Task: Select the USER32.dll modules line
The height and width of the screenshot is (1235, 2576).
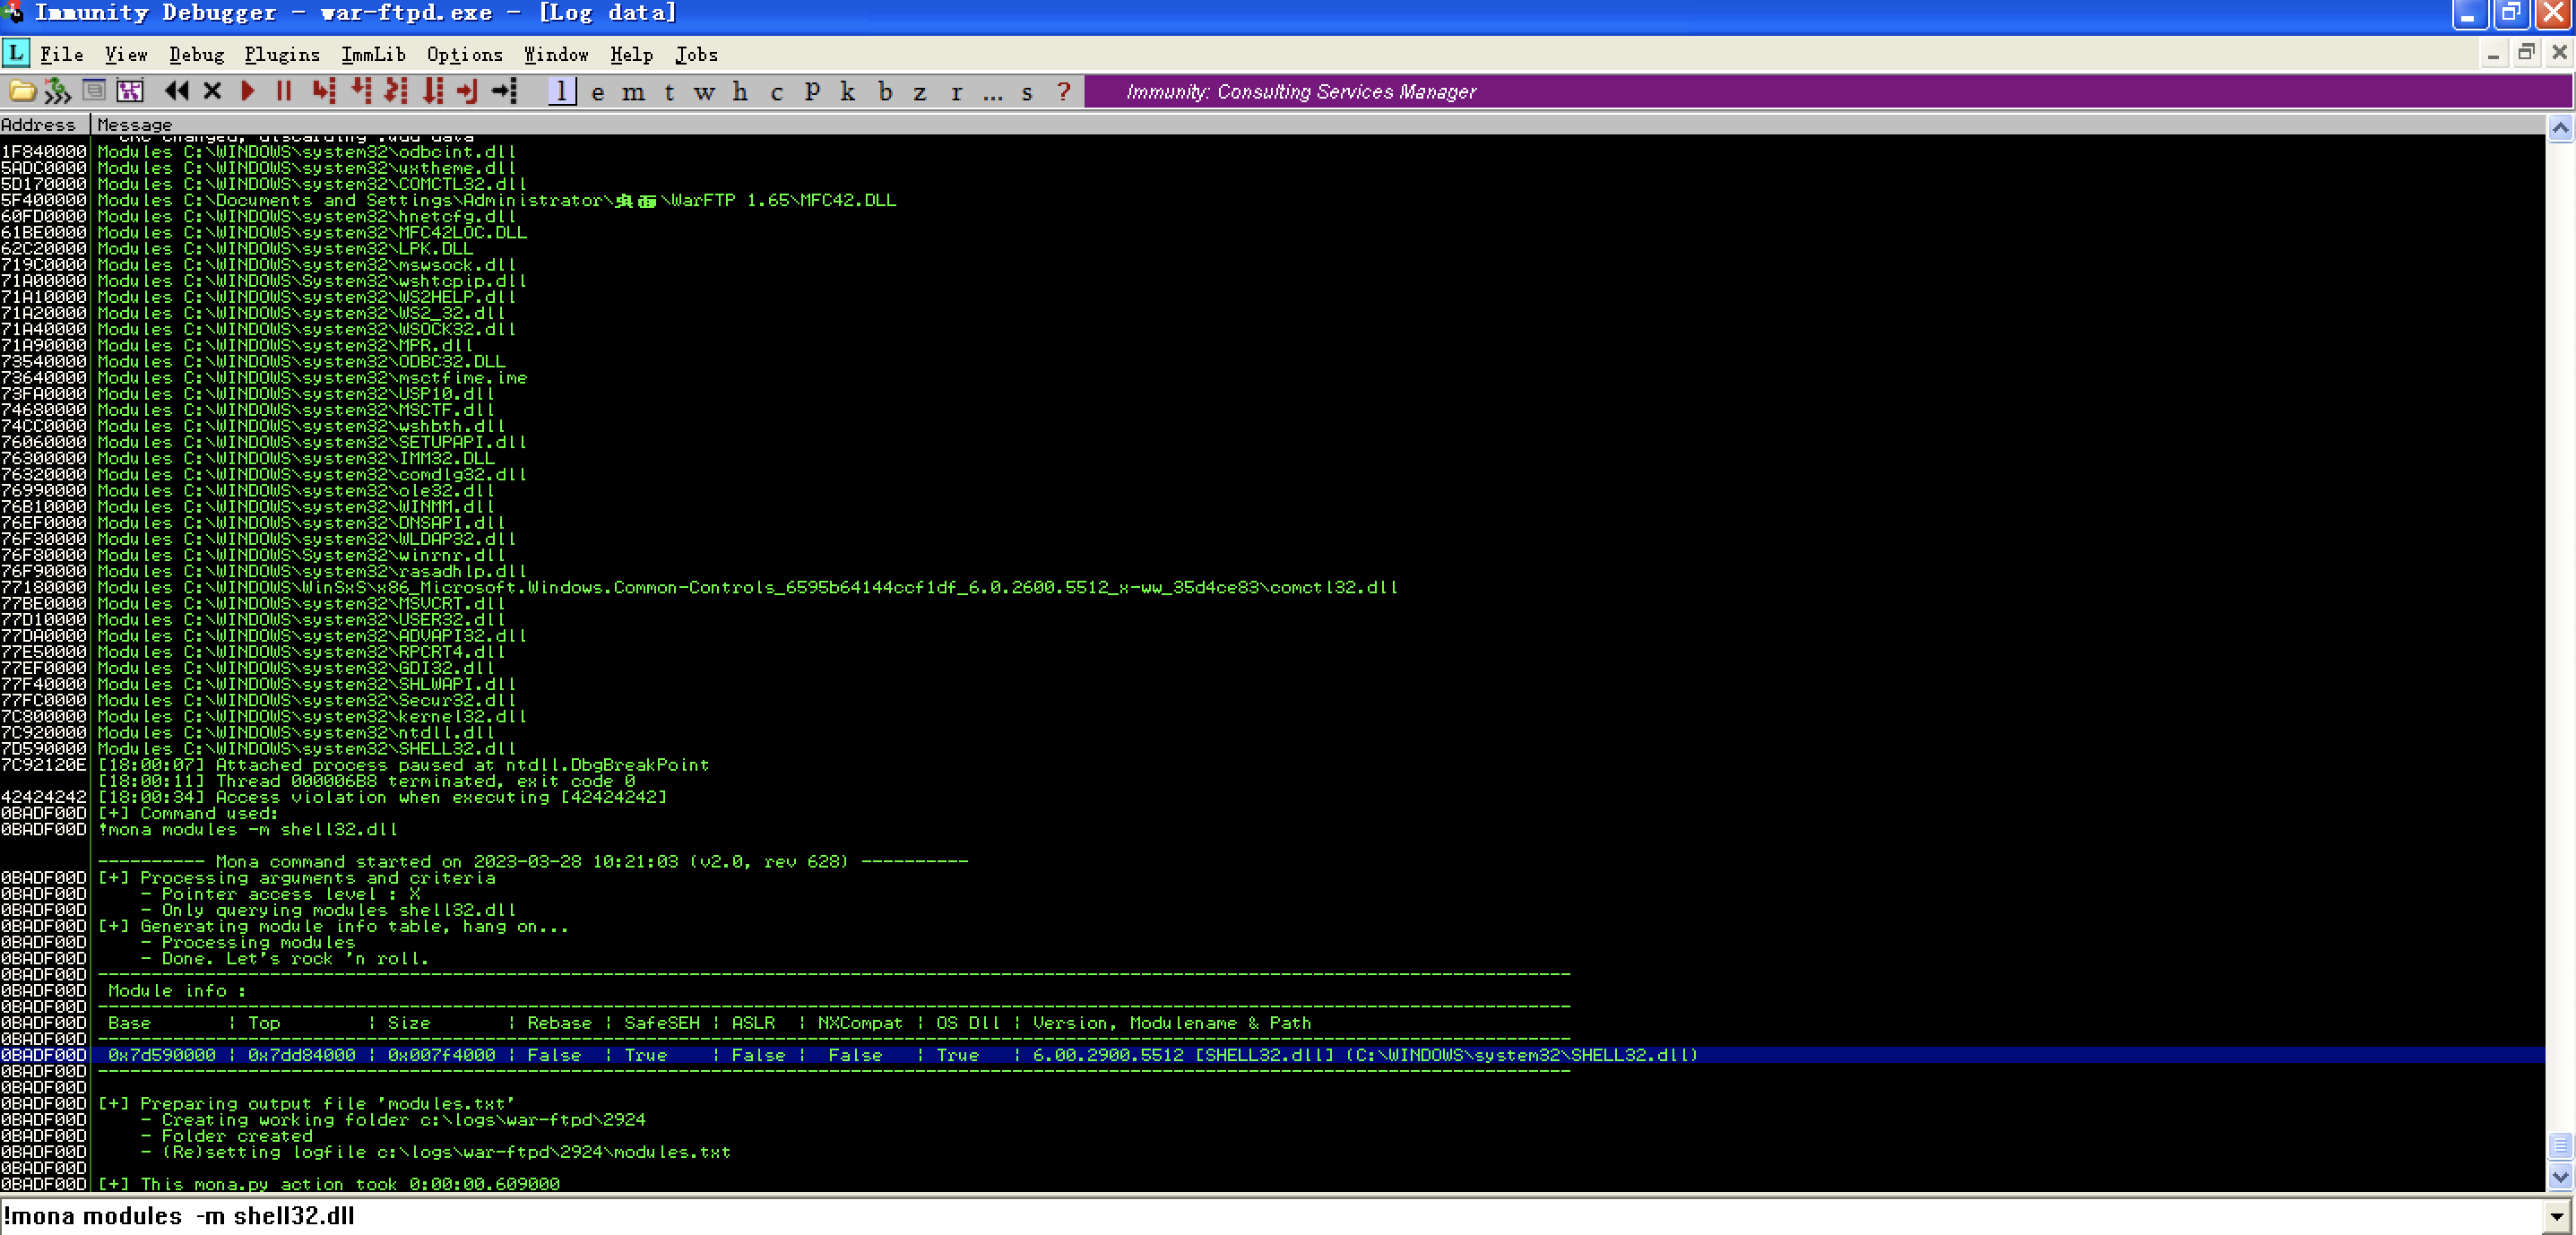Action: (x=300, y=619)
